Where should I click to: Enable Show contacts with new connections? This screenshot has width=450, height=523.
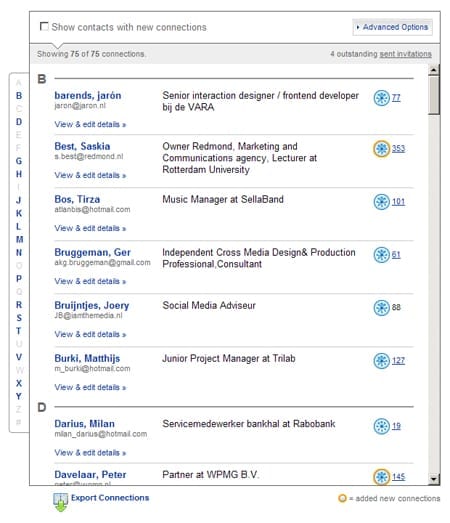click(44, 26)
